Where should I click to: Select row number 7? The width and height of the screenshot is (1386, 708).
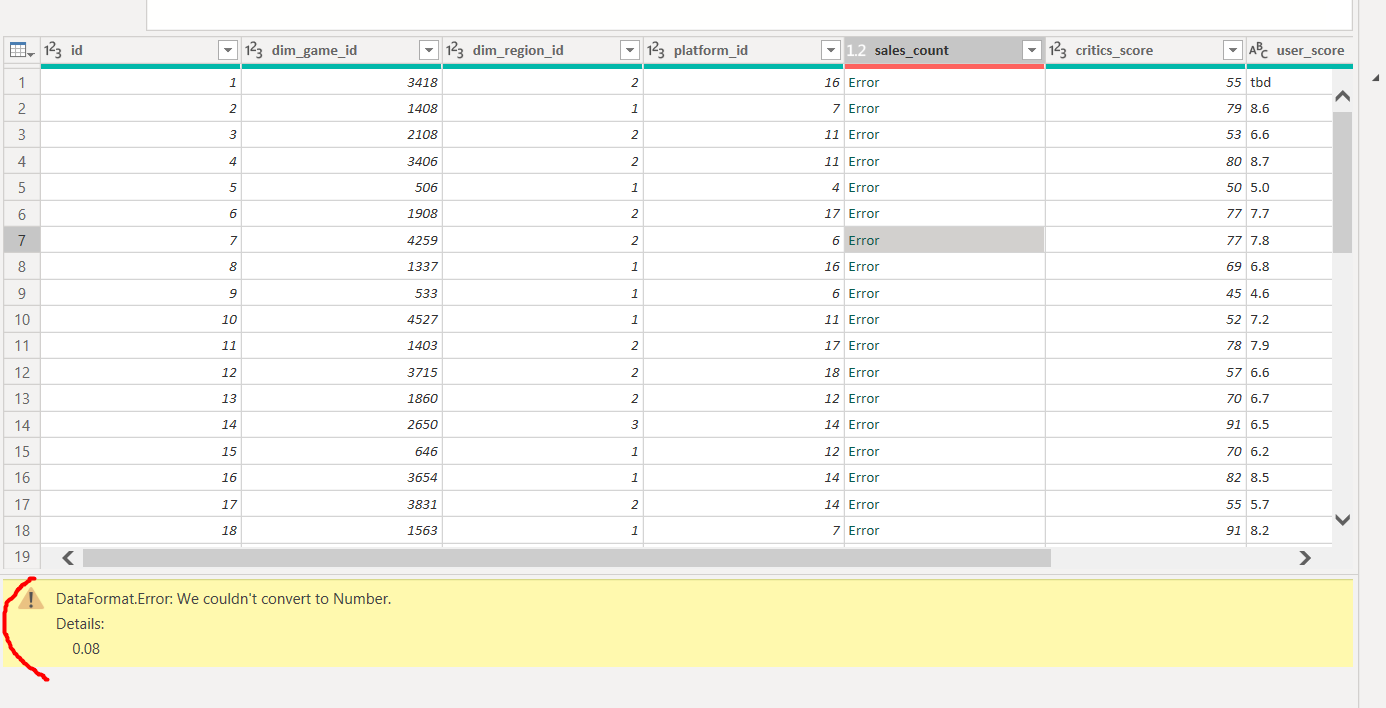22,240
